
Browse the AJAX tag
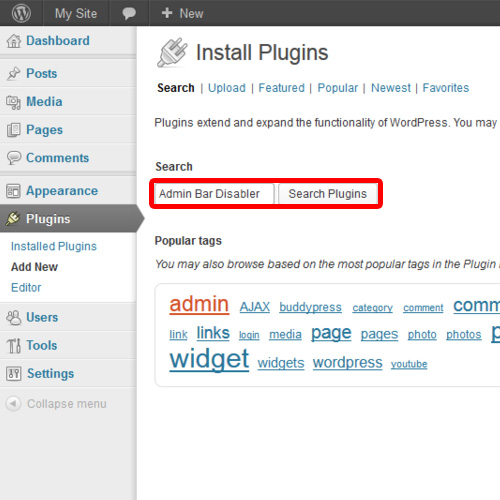tap(255, 307)
